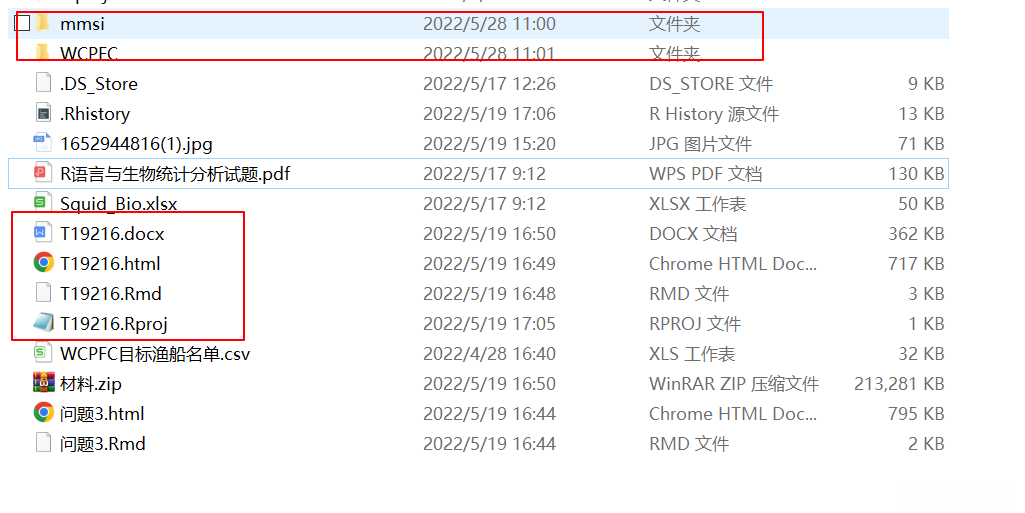The image size is (1025, 513).
Task: Select the file name .DS_Store
Action: (99, 84)
